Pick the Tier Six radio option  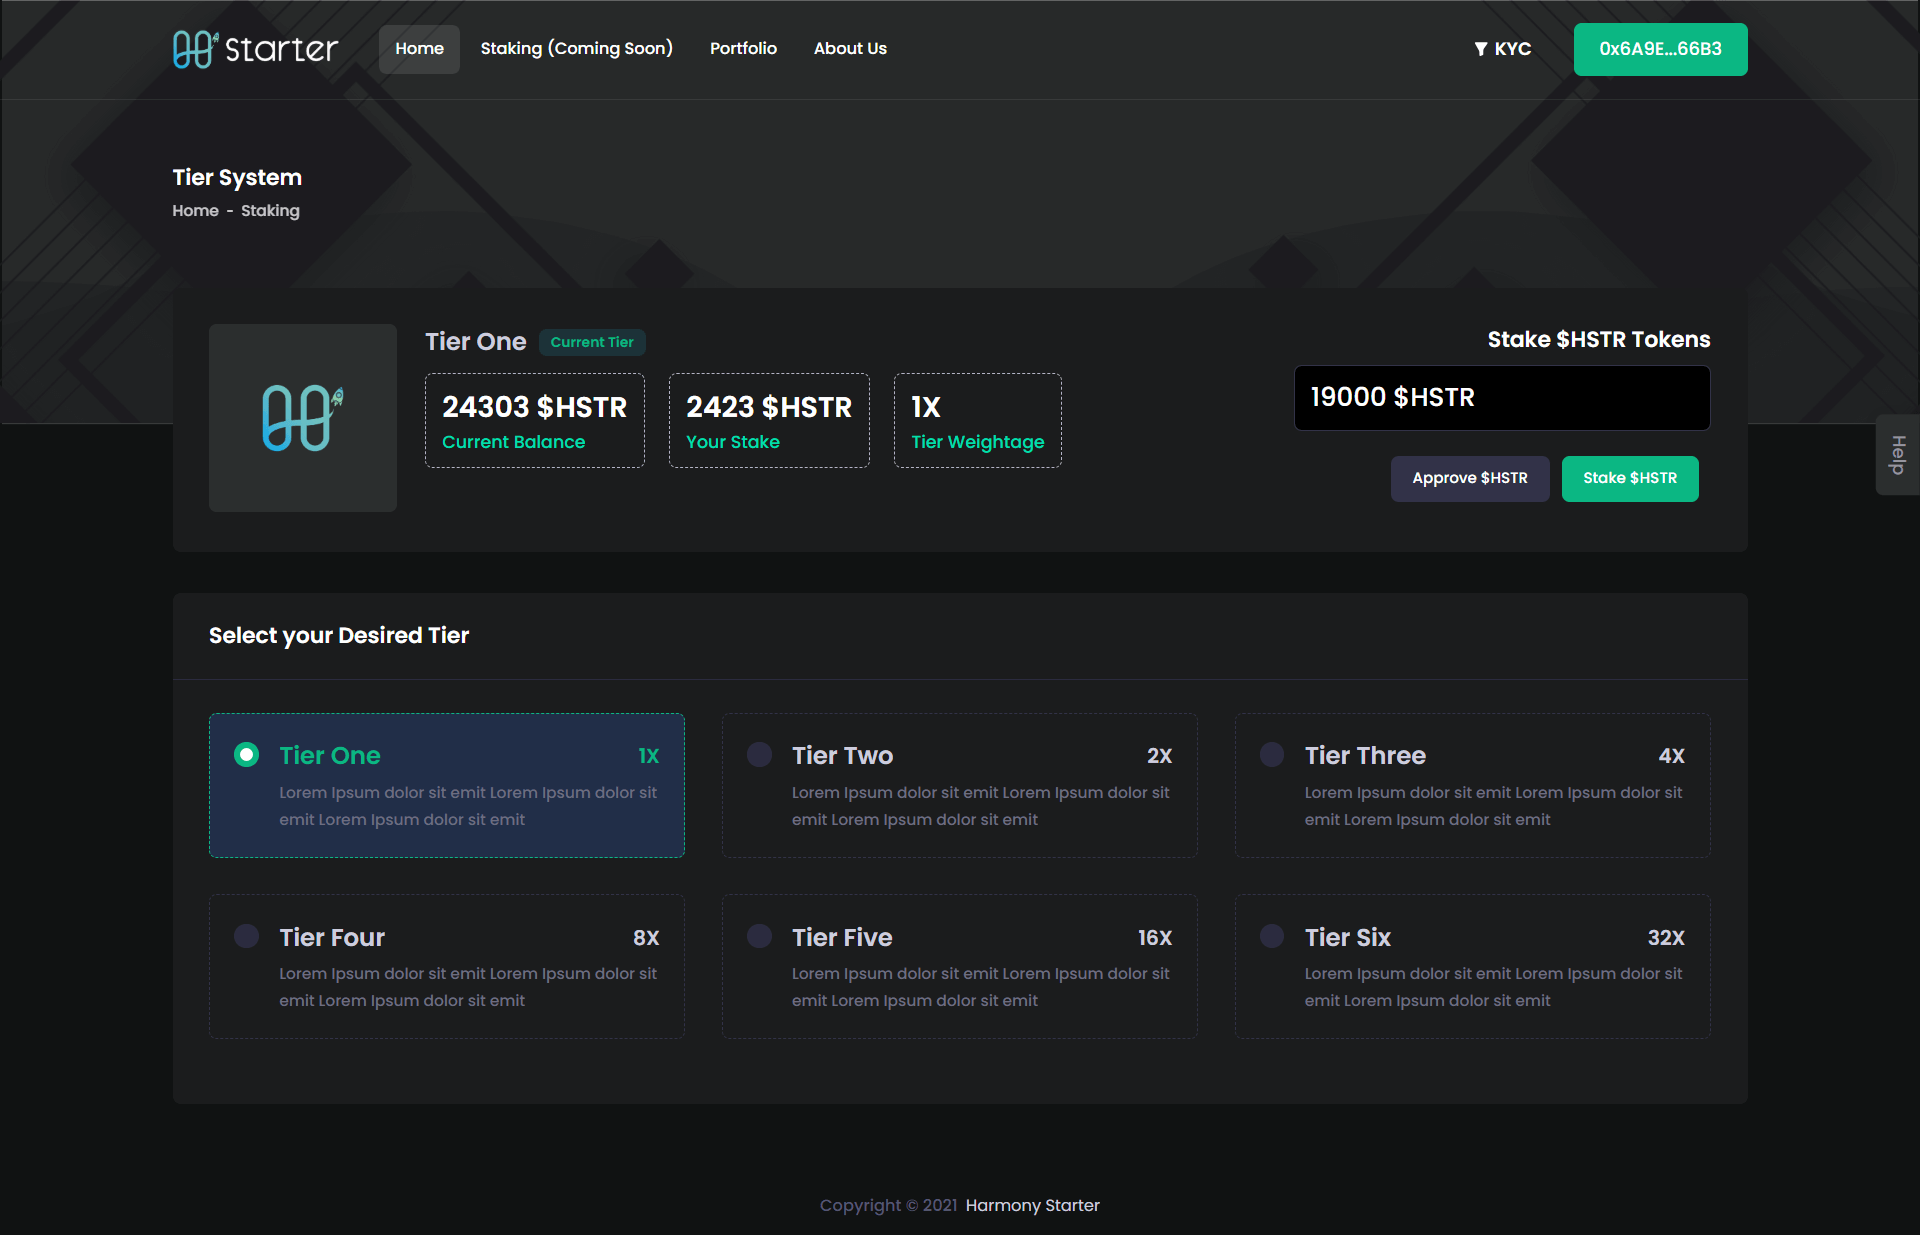1272,936
